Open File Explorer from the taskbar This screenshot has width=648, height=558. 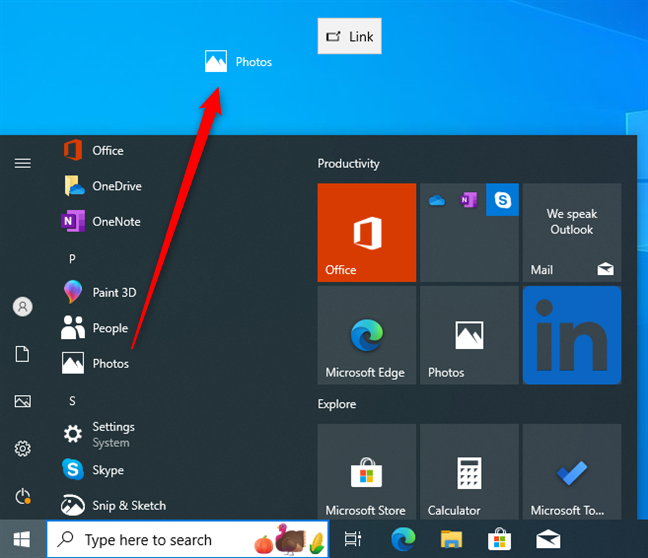(x=451, y=539)
